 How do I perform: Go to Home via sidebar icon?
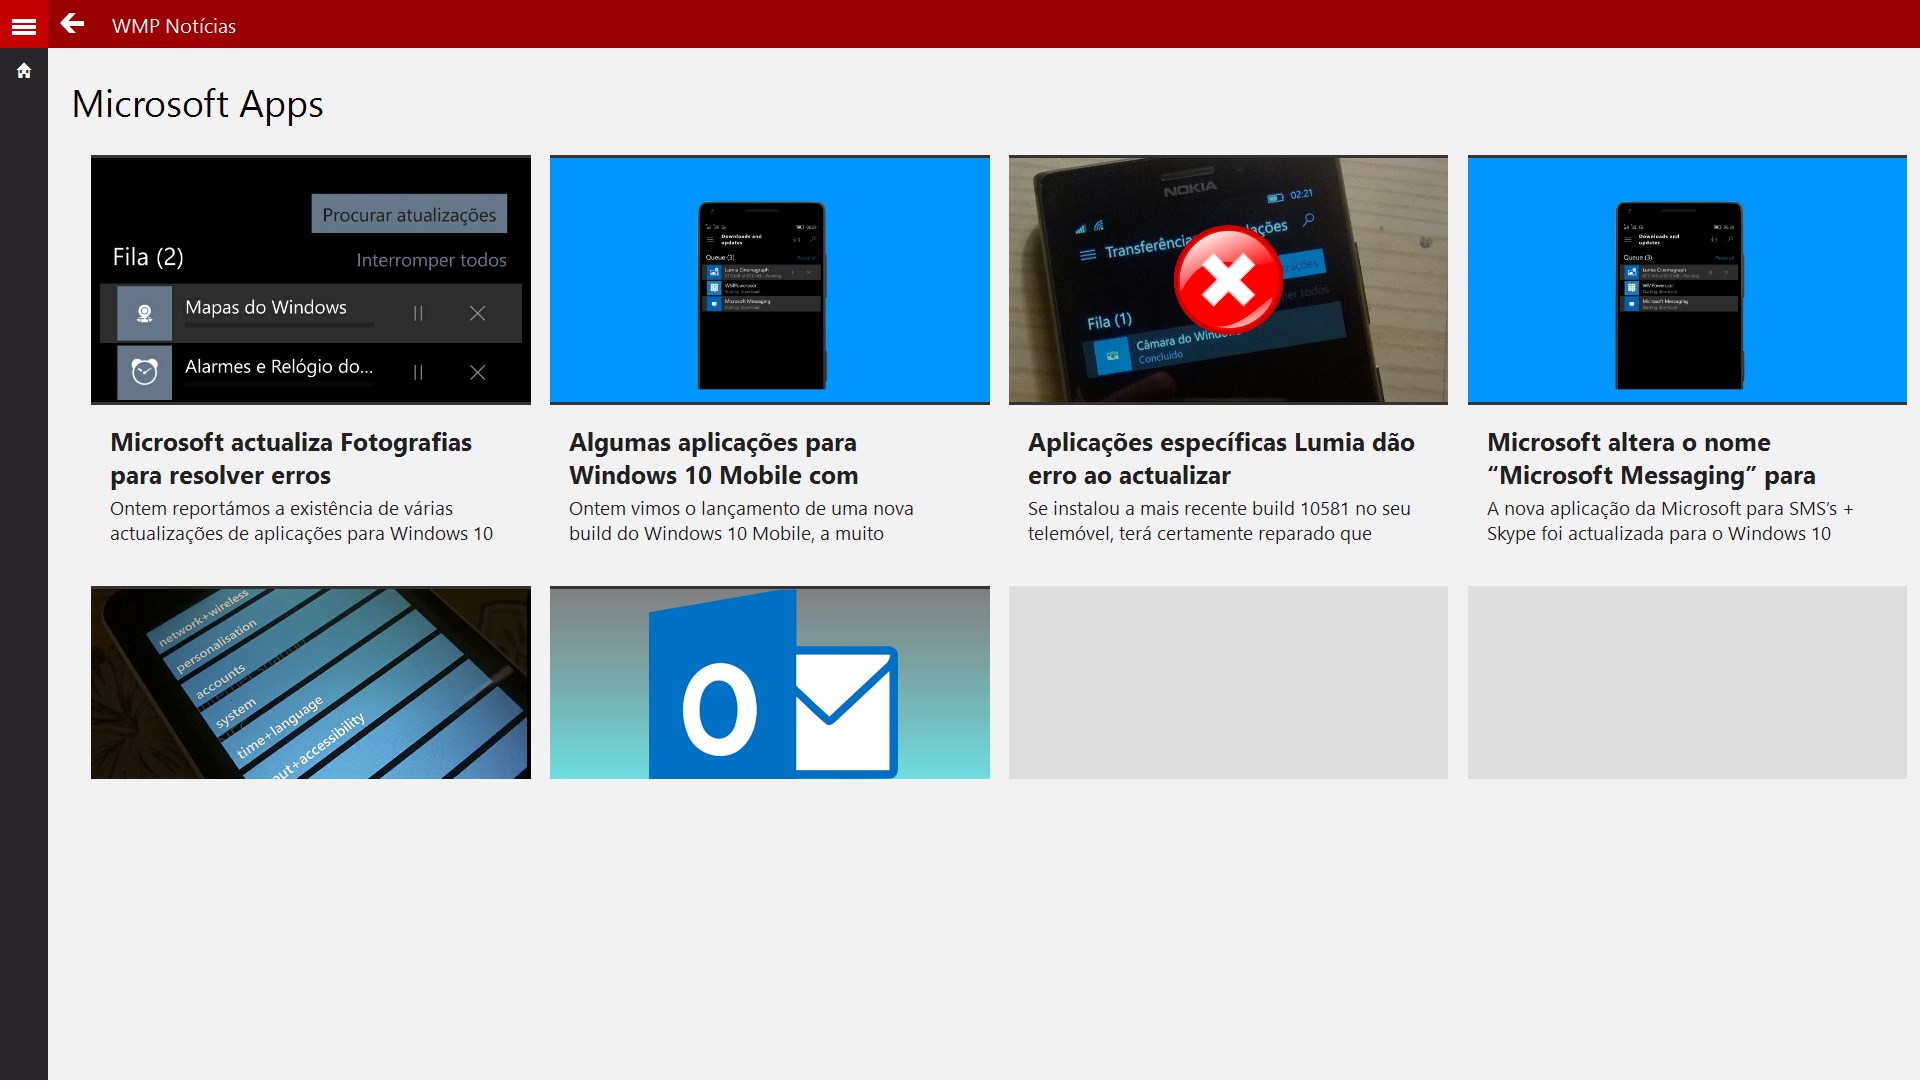pyautogui.click(x=24, y=71)
